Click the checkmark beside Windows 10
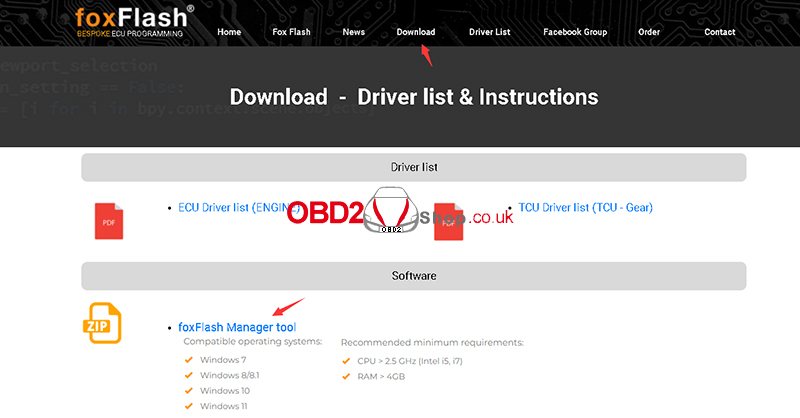The height and width of the screenshot is (418, 800). point(187,391)
